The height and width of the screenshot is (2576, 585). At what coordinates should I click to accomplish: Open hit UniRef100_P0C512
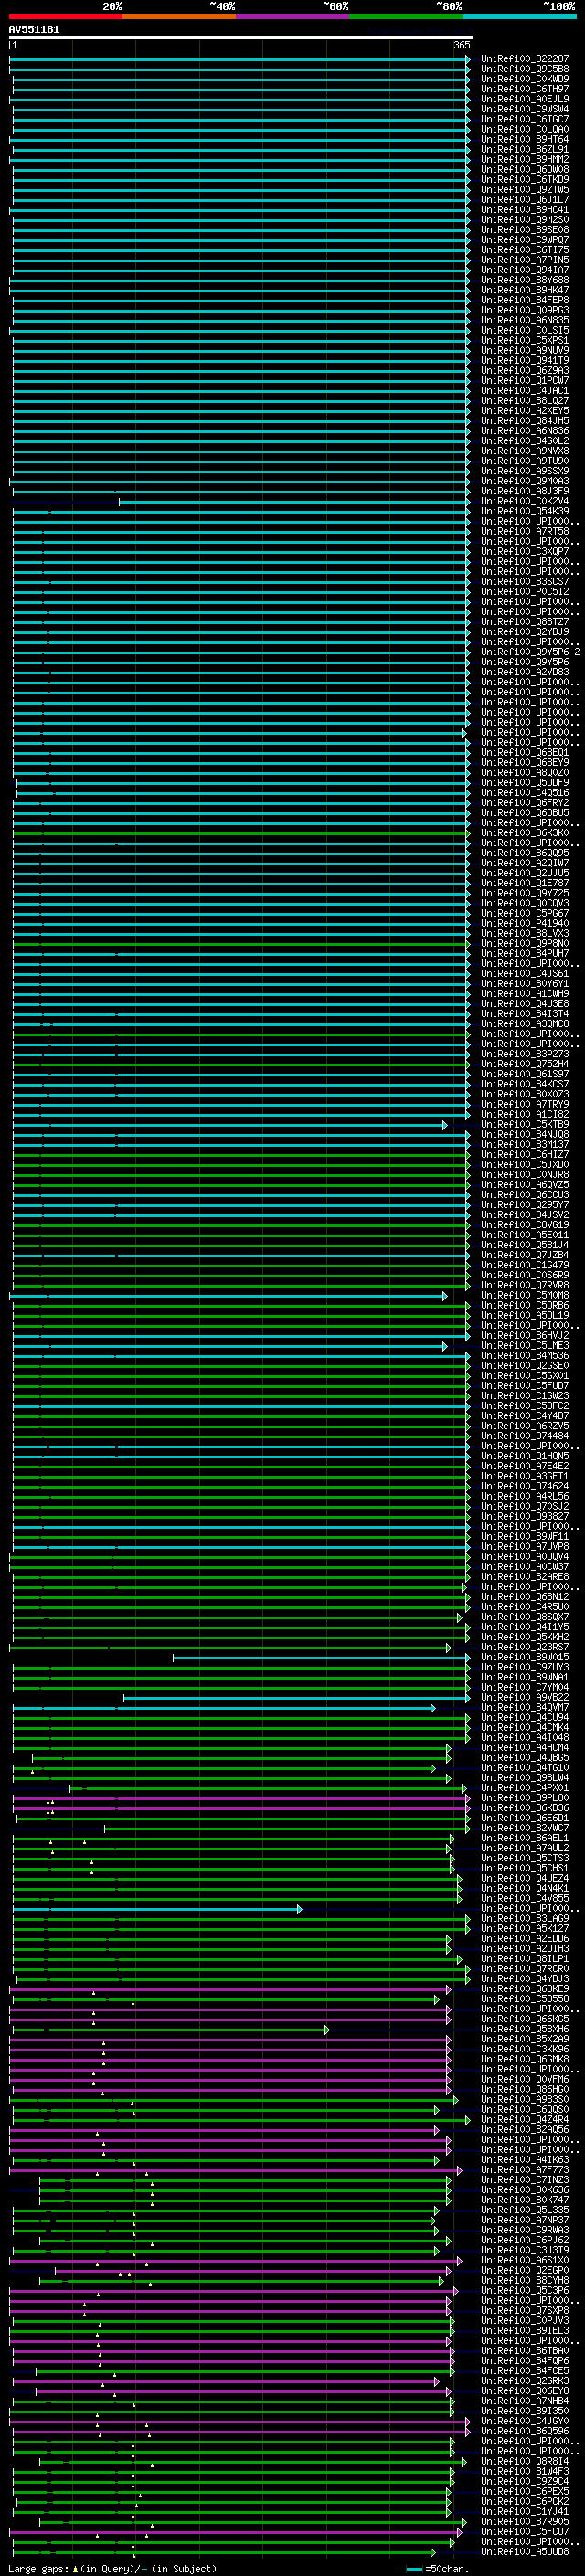[x=524, y=592]
